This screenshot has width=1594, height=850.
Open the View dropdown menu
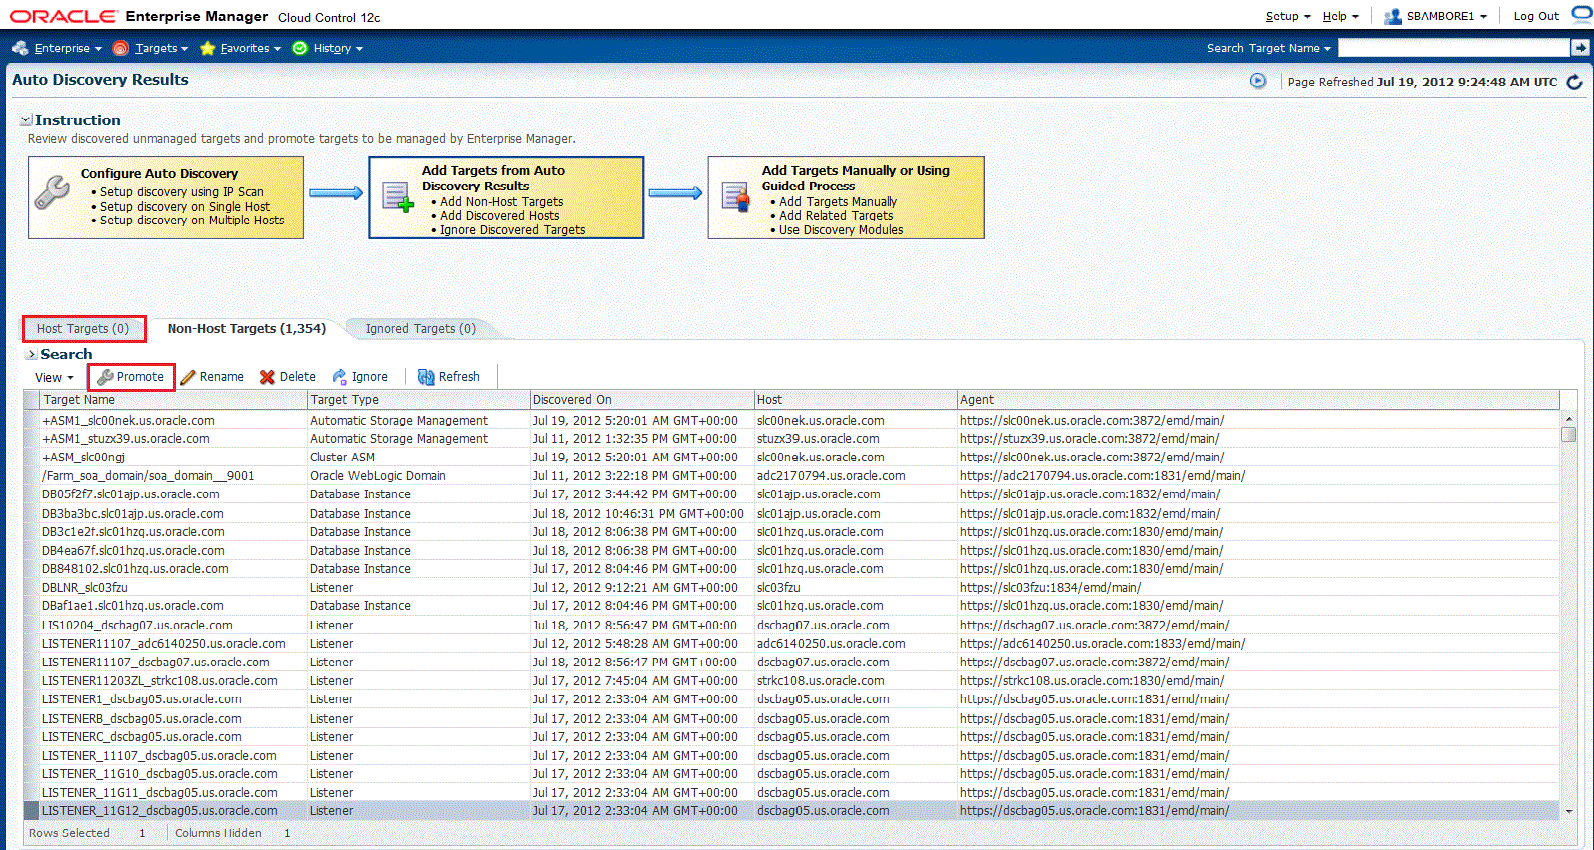pos(54,377)
